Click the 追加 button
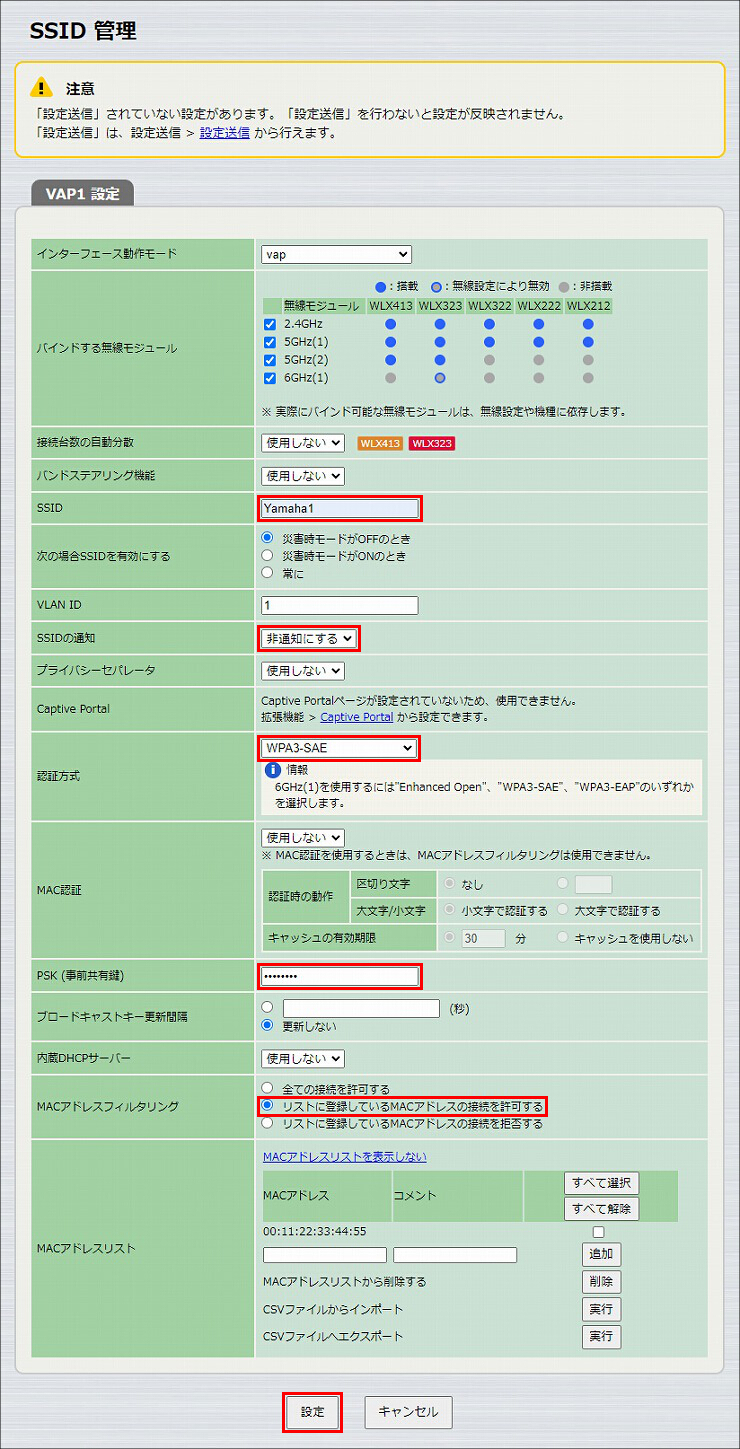The width and height of the screenshot is (740, 1449). tap(601, 1254)
